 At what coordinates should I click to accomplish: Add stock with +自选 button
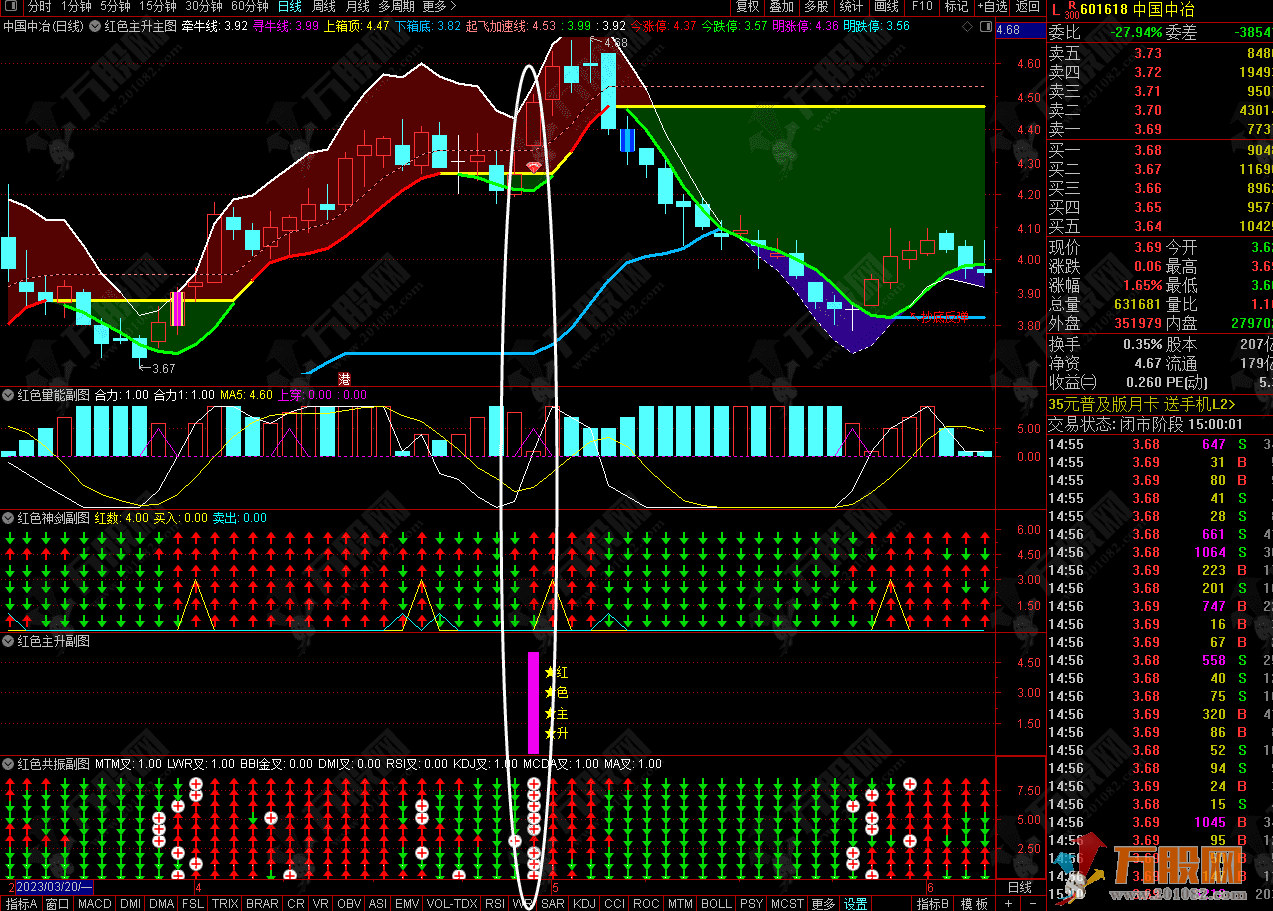point(992,6)
